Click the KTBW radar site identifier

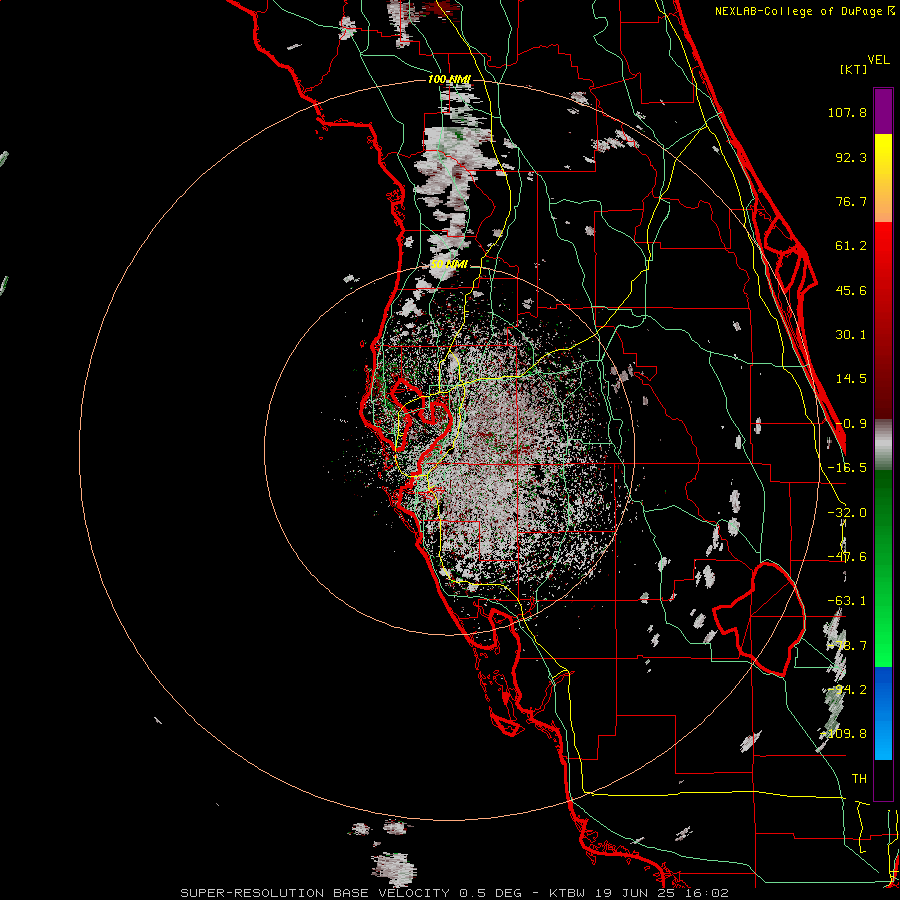pyautogui.click(x=567, y=893)
